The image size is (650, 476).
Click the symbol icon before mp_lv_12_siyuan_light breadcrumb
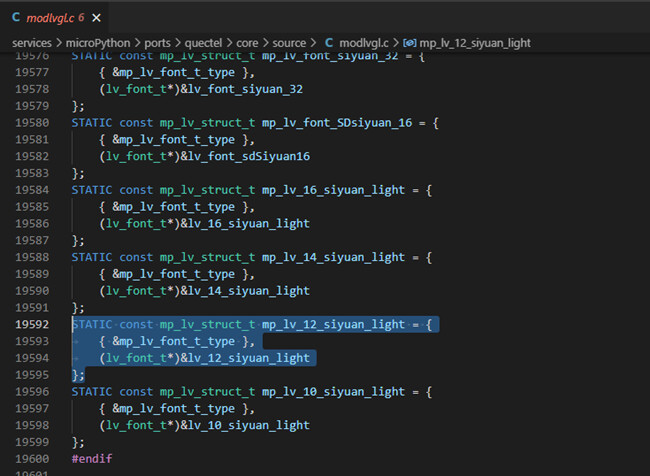pos(410,43)
